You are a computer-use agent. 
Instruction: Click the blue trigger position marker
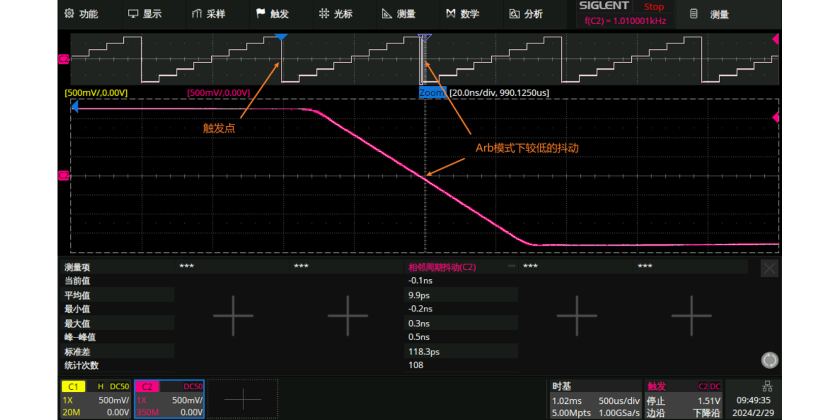pos(281,36)
